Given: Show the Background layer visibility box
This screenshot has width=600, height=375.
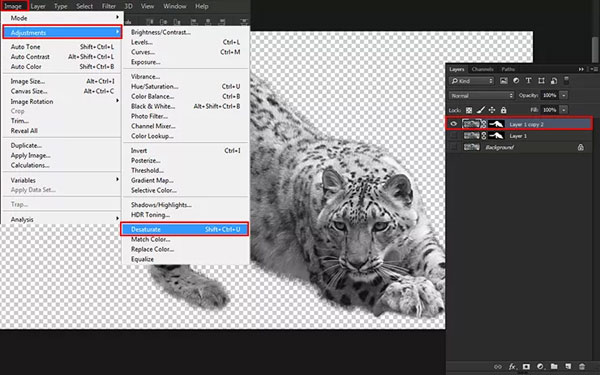Looking at the screenshot, I should pos(454,147).
